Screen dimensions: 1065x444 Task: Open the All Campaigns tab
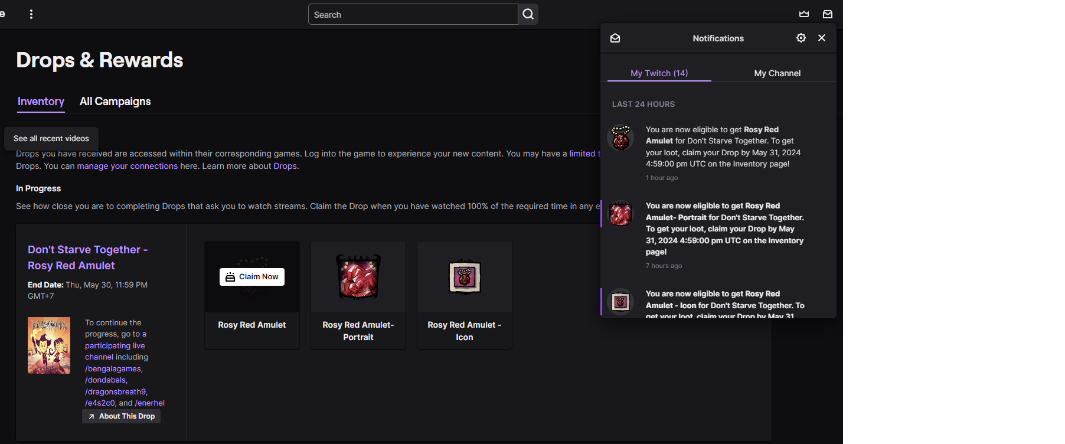(x=115, y=101)
